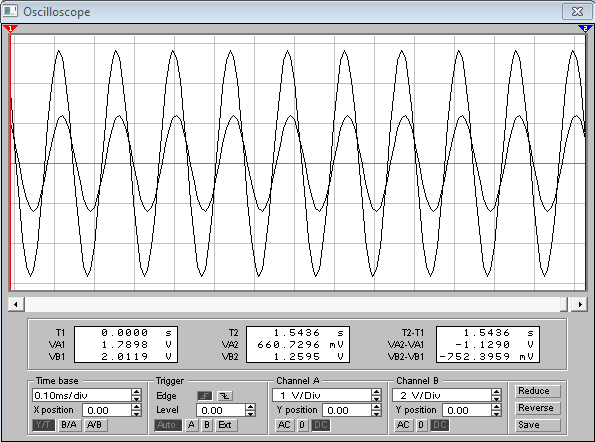Set Channel A coupling to AC
This screenshot has width=595, height=442.
click(284, 425)
